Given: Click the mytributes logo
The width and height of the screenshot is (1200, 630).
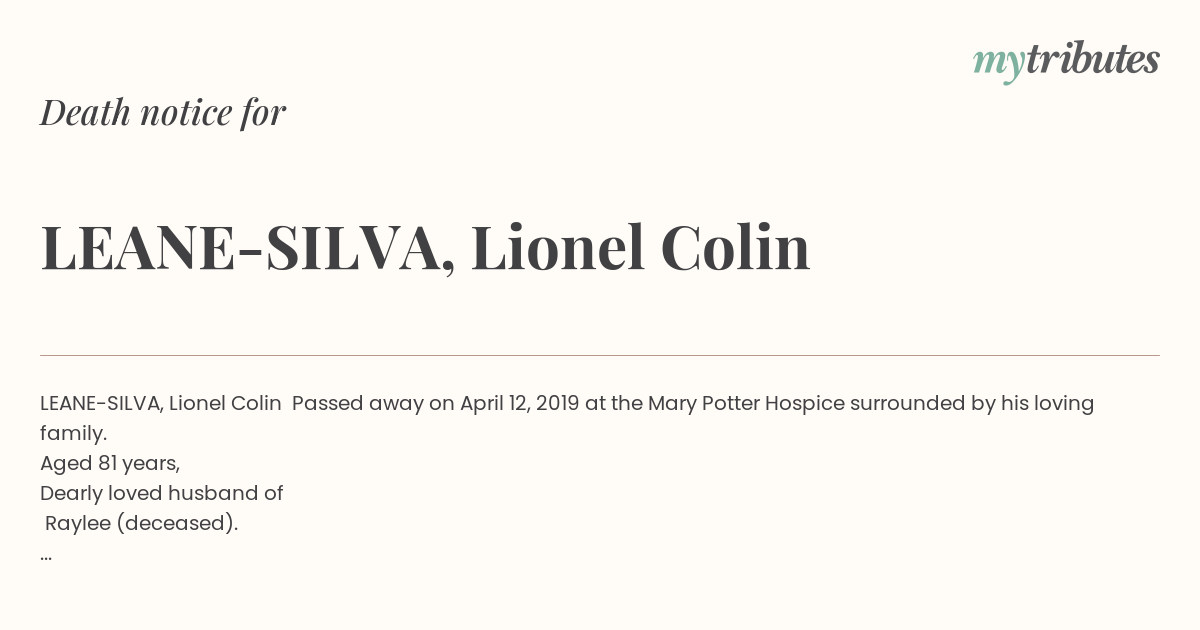Looking at the screenshot, I should (x=1066, y=62).
